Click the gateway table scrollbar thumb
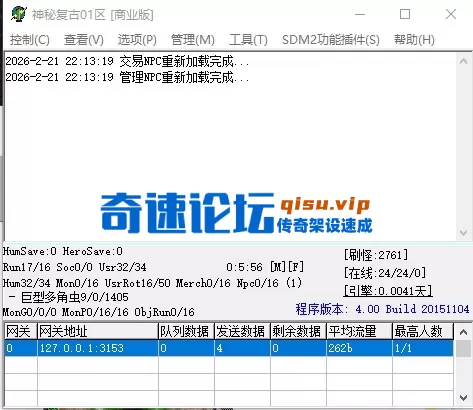Viewport: 473px width, 410px height. point(463,349)
